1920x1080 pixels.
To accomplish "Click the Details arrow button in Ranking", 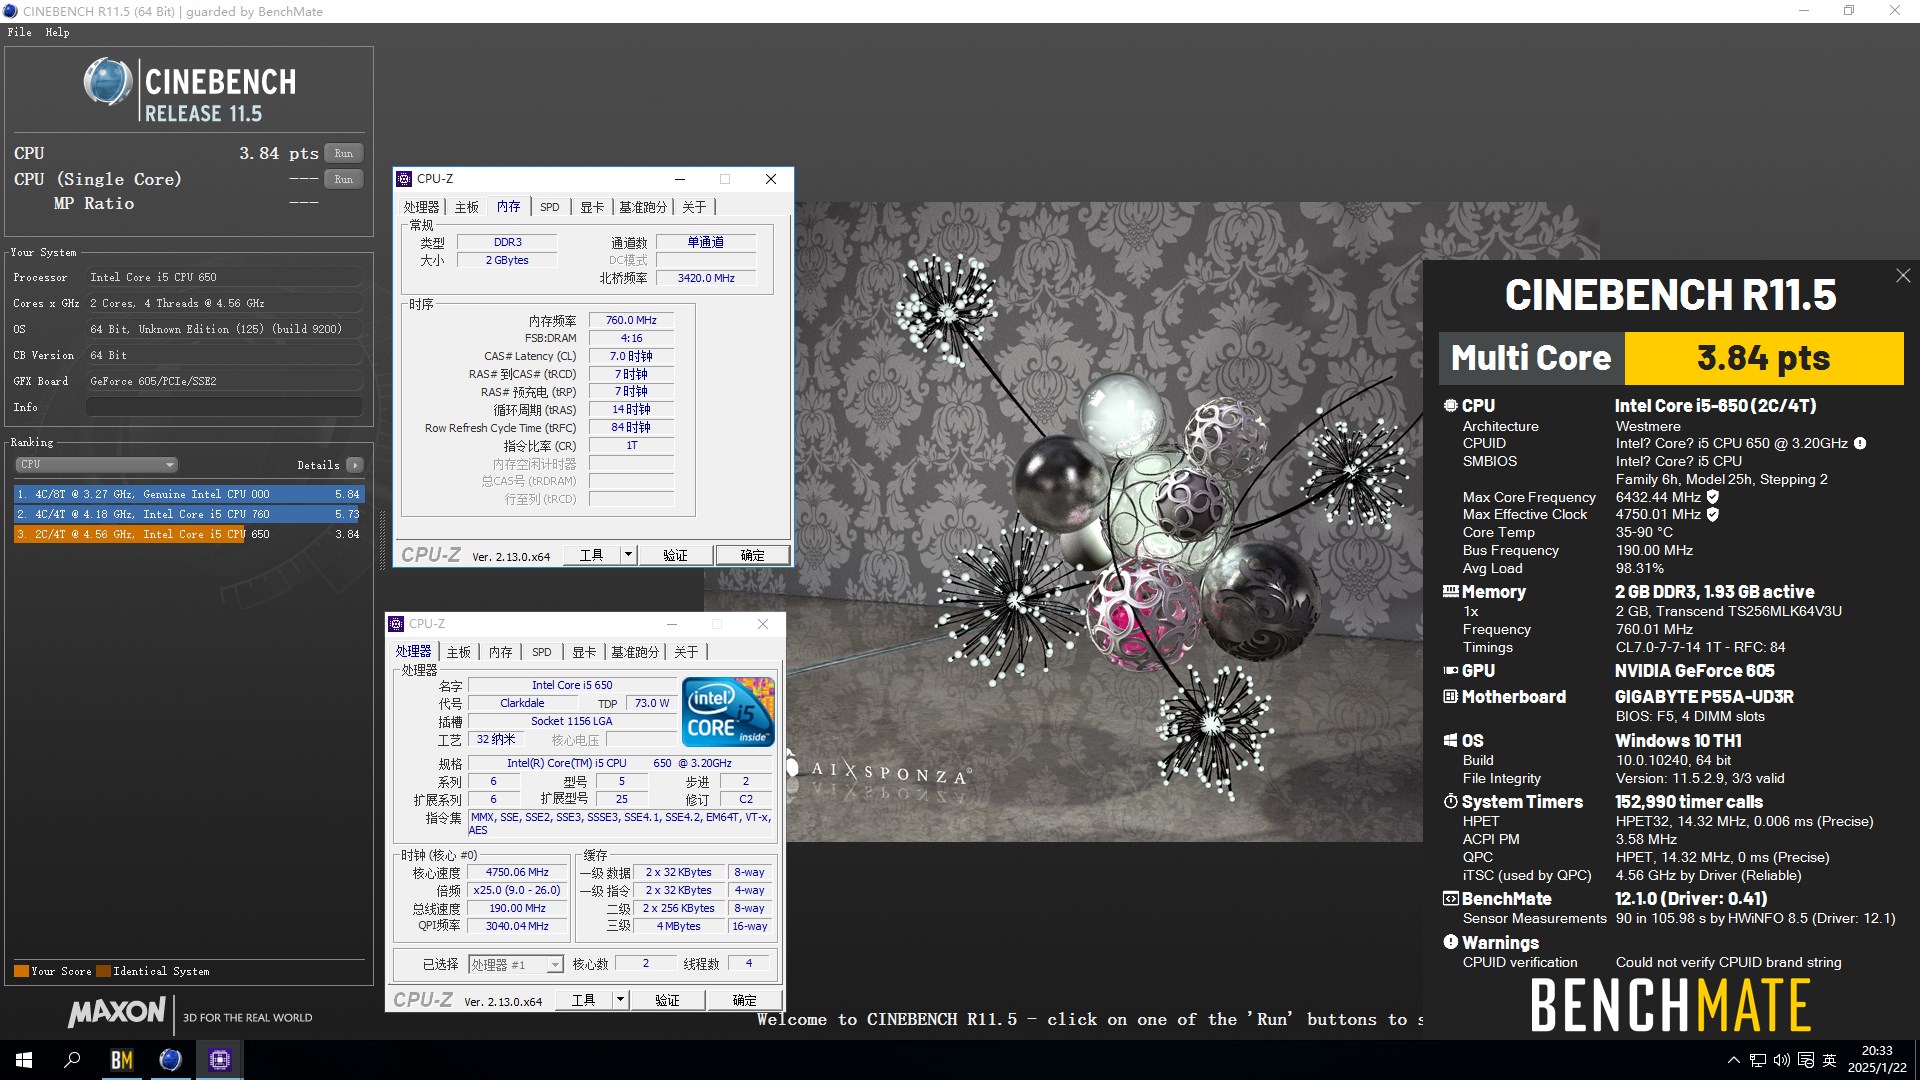I will click(x=354, y=465).
